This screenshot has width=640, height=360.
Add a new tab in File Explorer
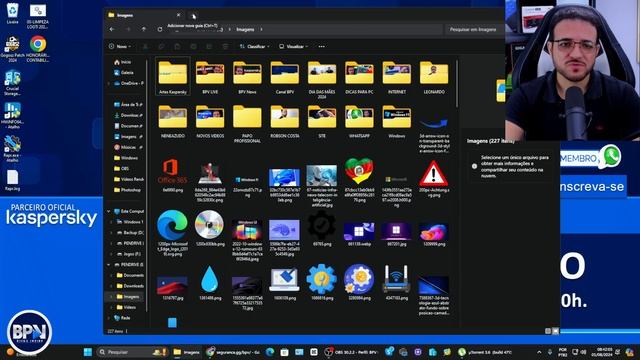click(193, 16)
